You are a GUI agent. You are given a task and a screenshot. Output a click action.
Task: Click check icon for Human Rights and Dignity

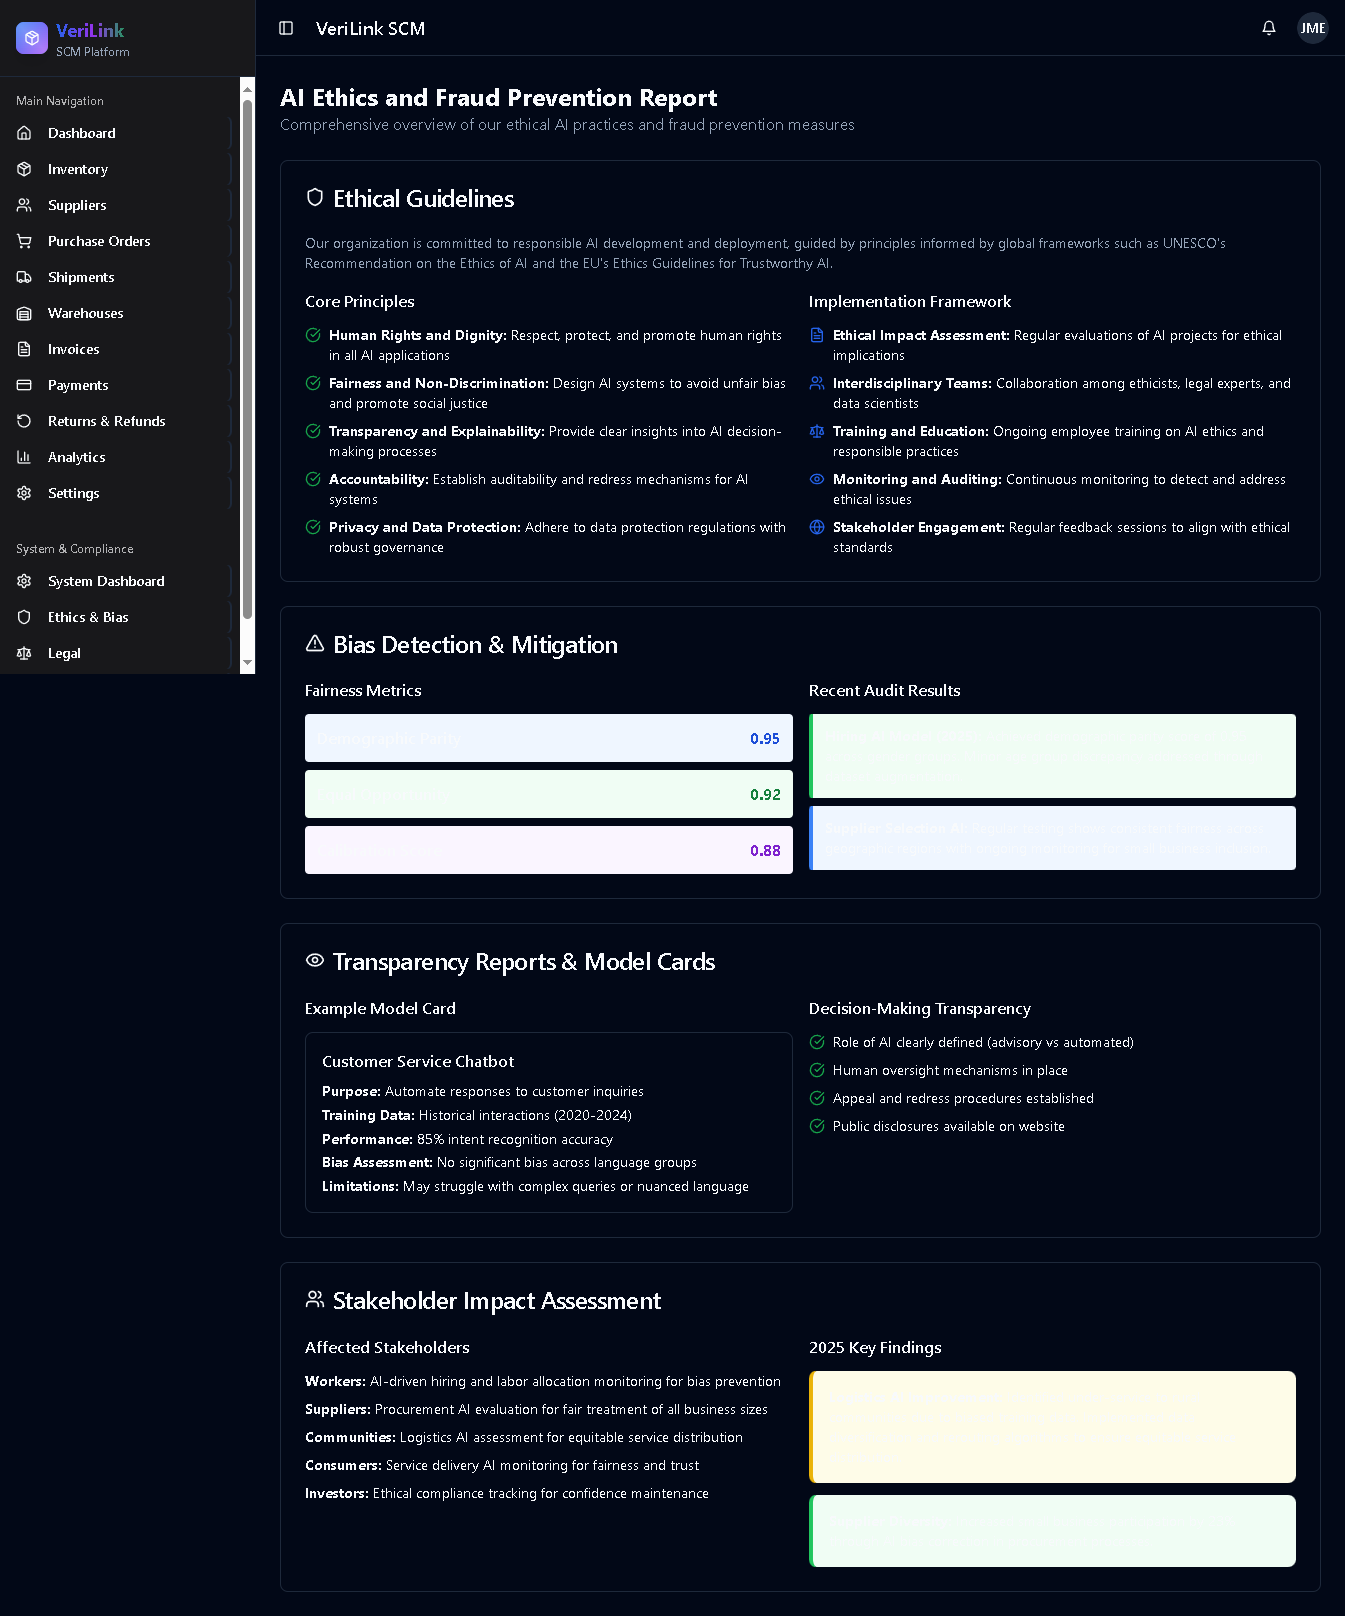[313, 335]
